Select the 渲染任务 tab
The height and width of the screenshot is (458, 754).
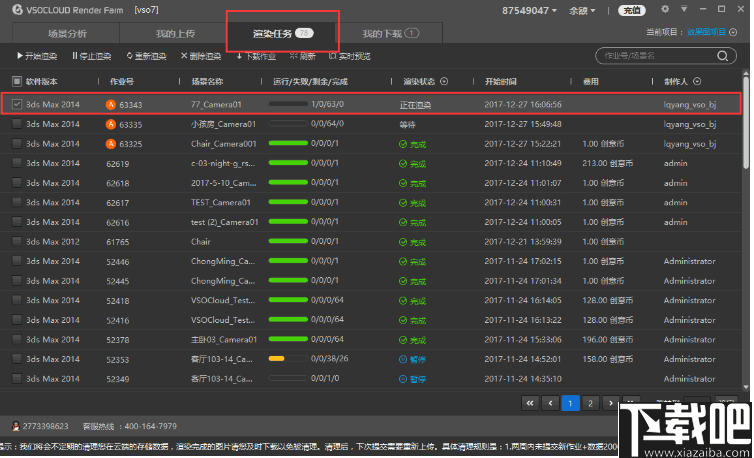283,33
